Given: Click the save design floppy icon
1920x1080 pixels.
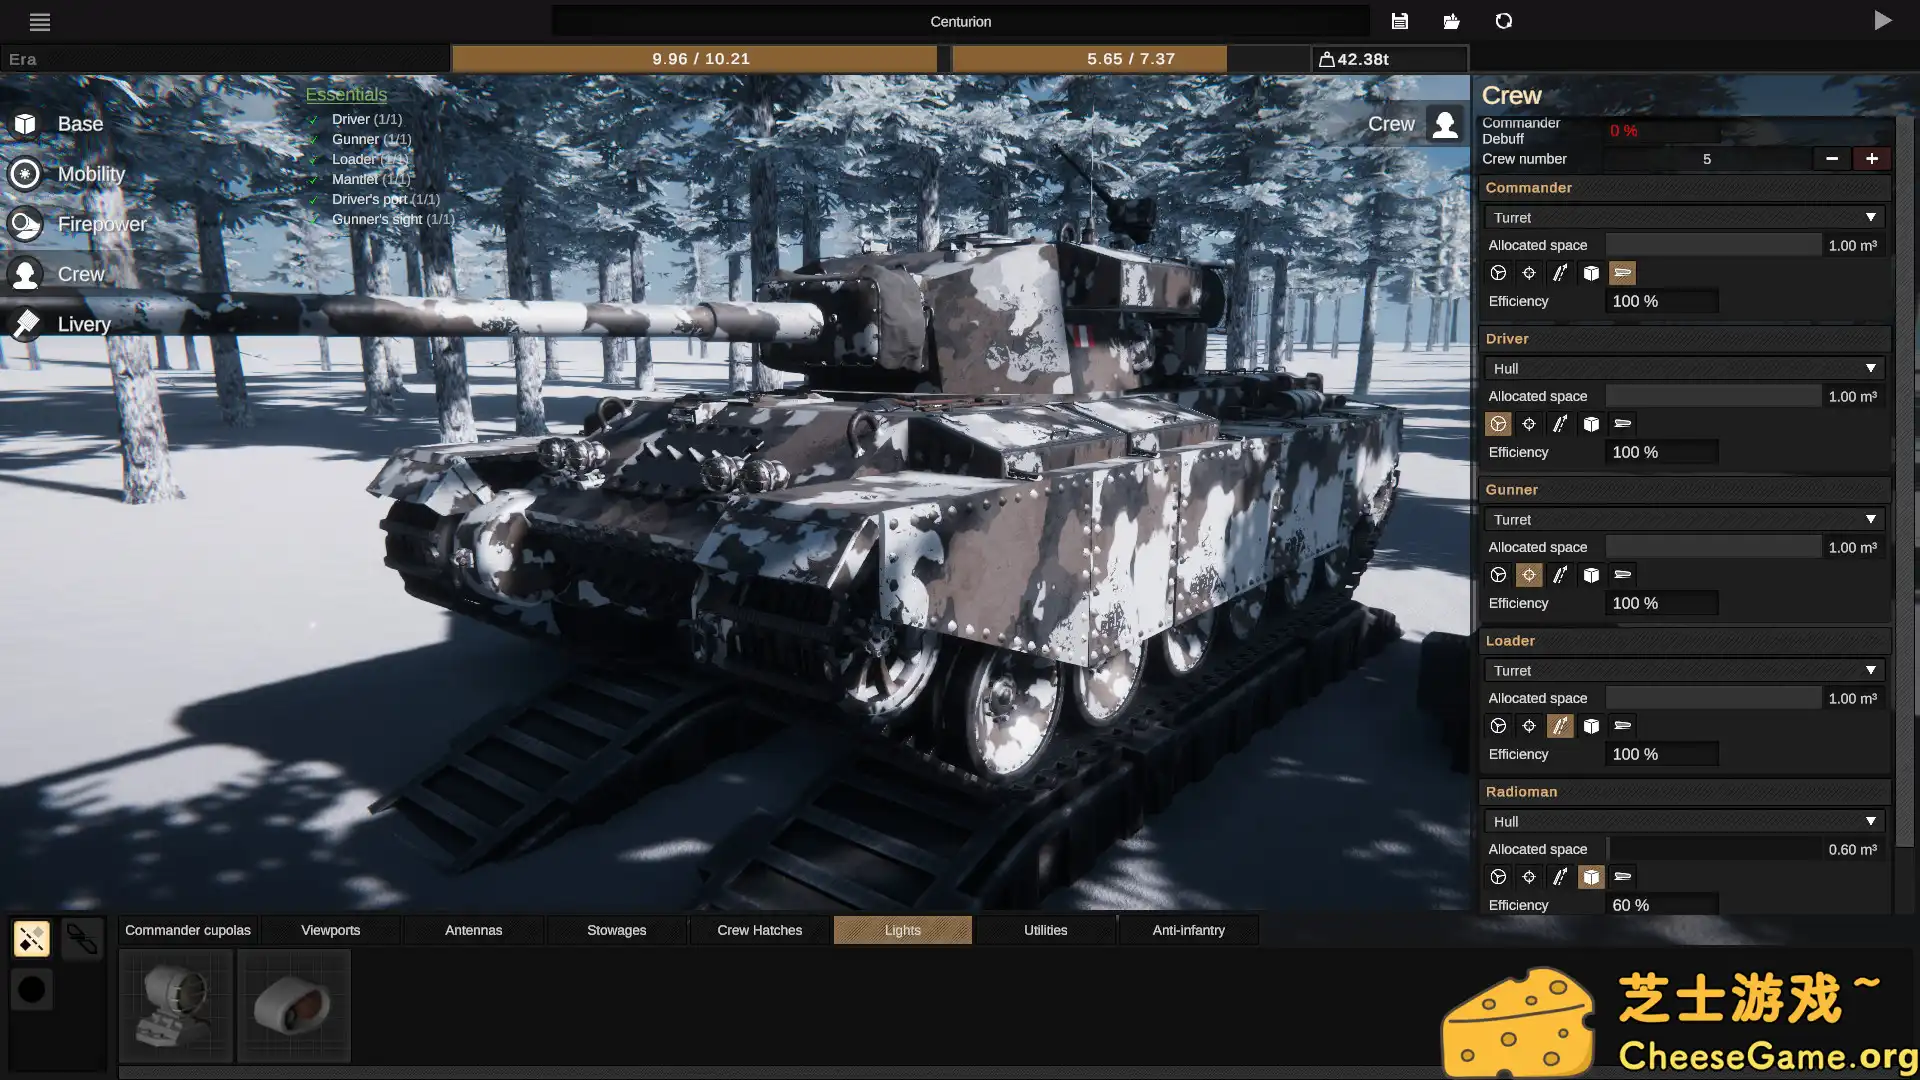Looking at the screenshot, I should 1399,21.
